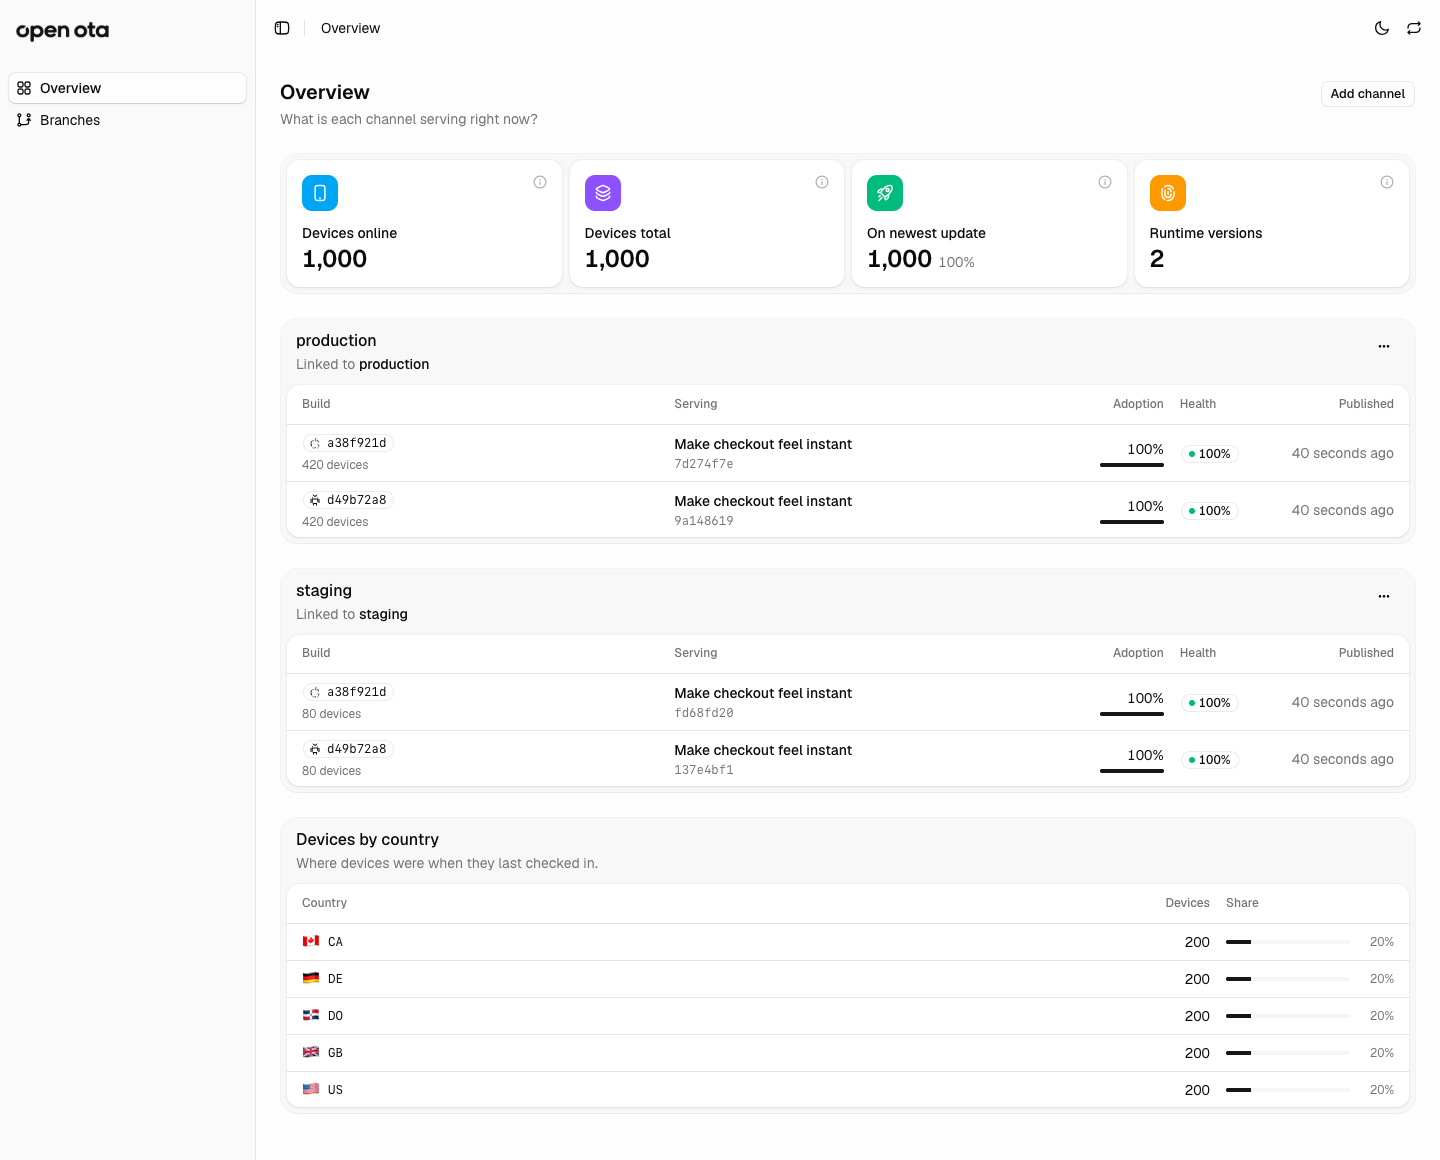This screenshot has width=1440, height=1160.
Task: Switch to dark mode moon icon
Action: coord(1382,28)
